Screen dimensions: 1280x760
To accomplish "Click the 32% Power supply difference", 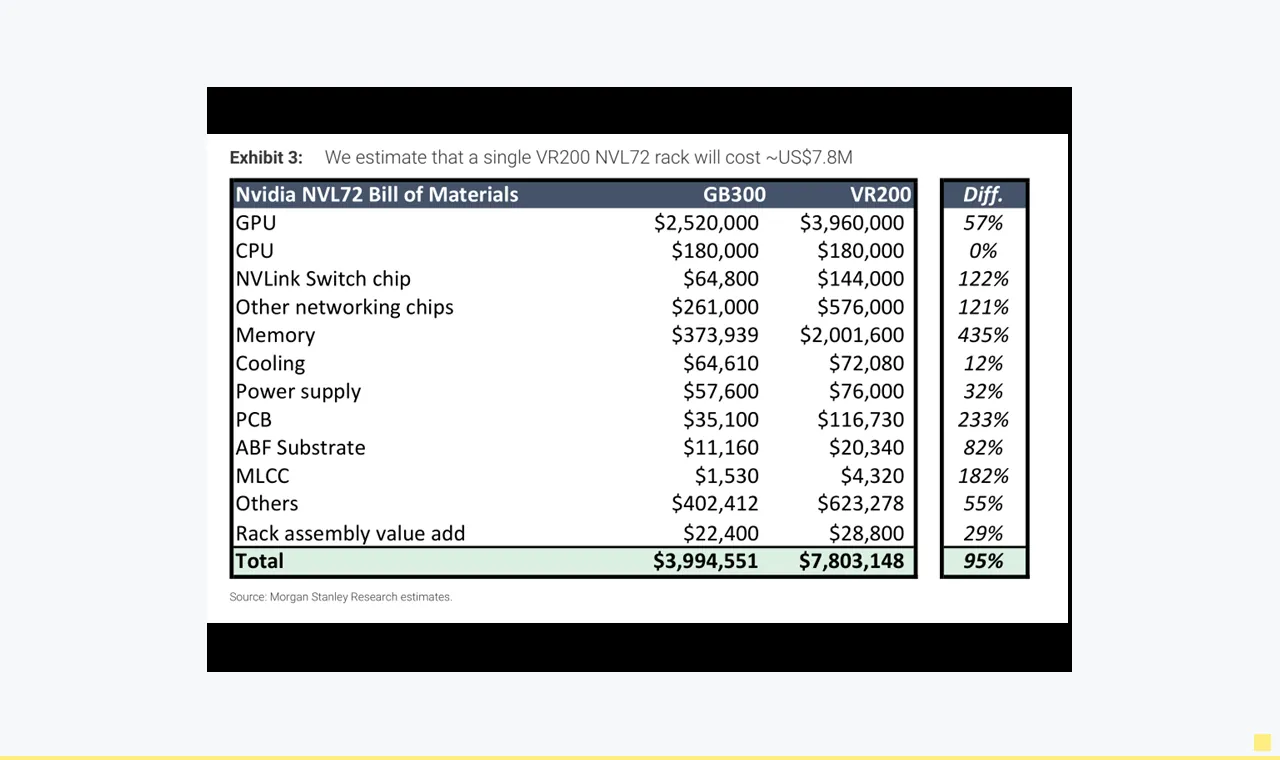I will coord(983,391).
